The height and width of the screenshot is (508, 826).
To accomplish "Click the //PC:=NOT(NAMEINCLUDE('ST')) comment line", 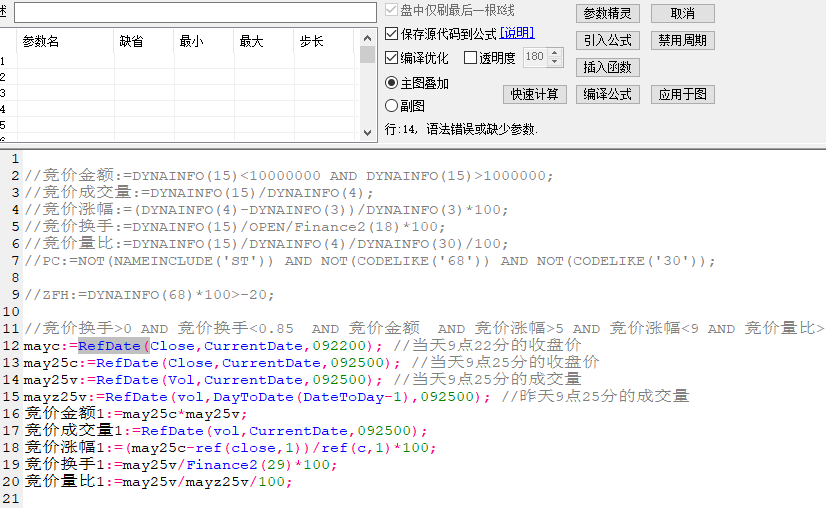I will (370, 261).
